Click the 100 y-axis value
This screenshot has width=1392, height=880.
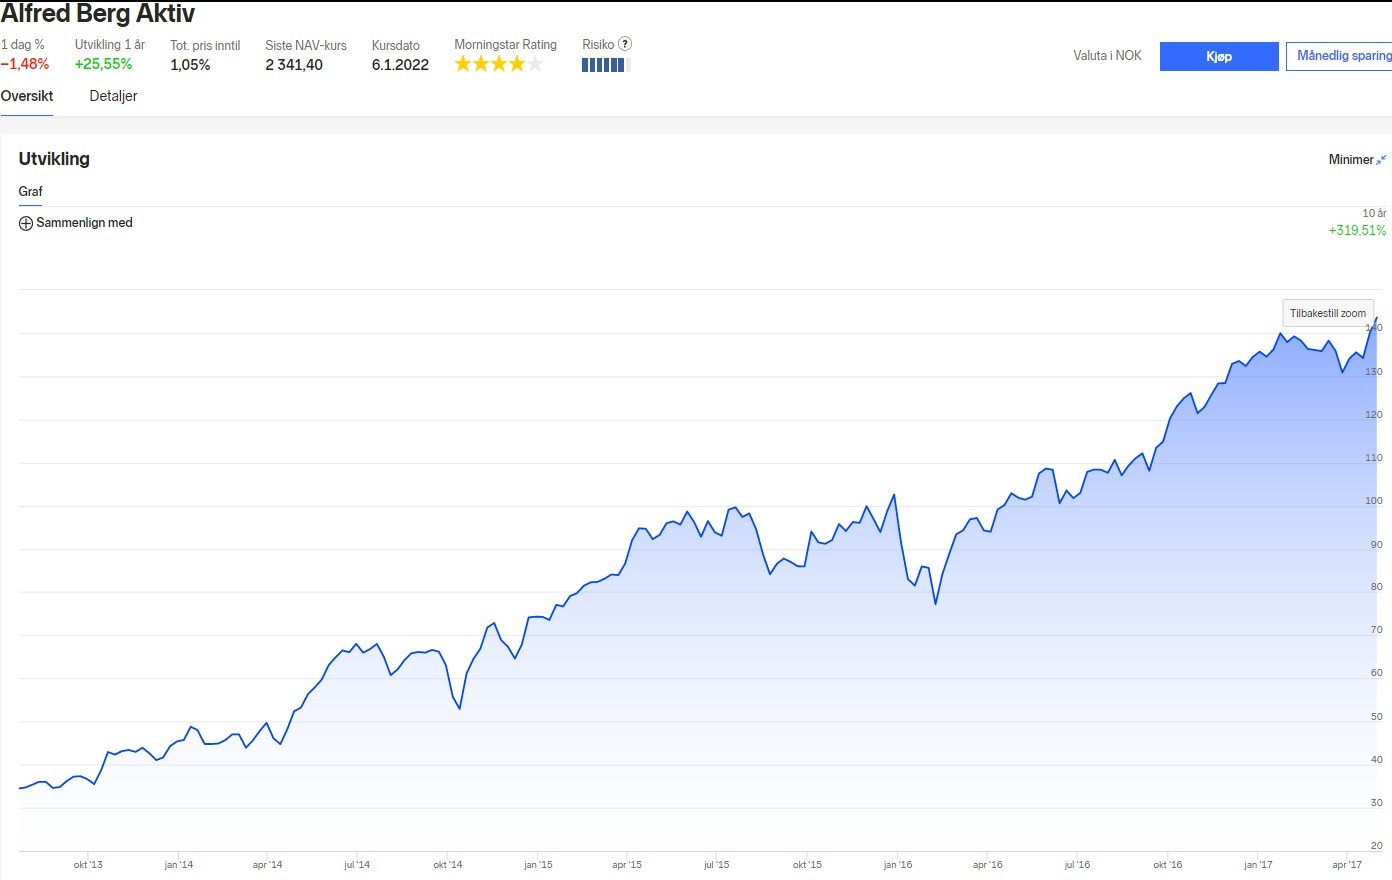coord(1374,501)
